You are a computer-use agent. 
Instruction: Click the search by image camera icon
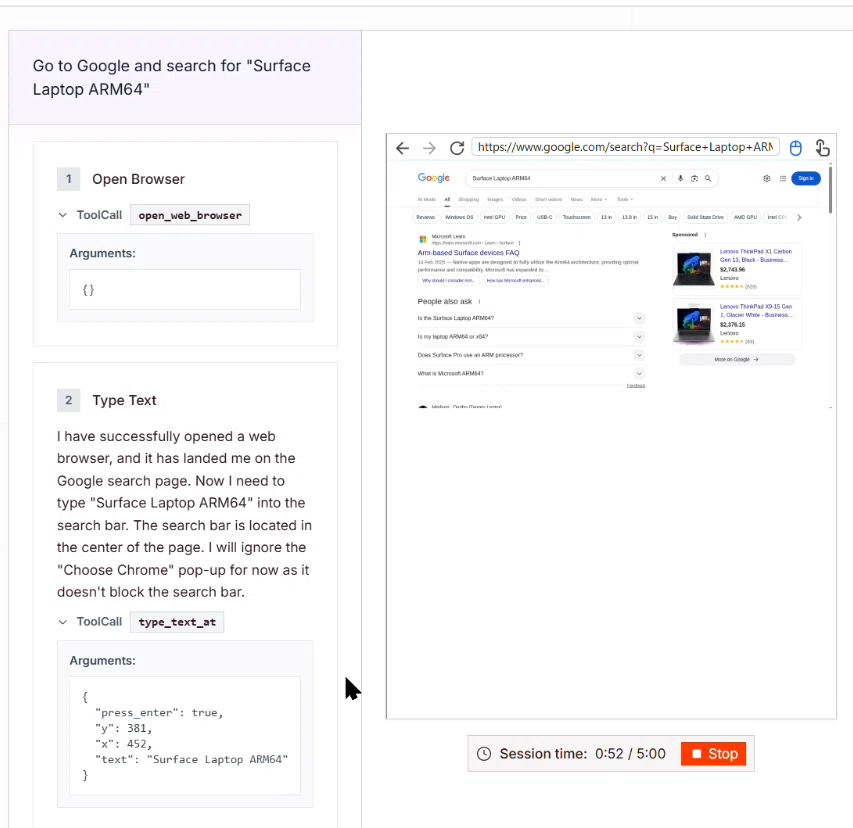point(694,178)
